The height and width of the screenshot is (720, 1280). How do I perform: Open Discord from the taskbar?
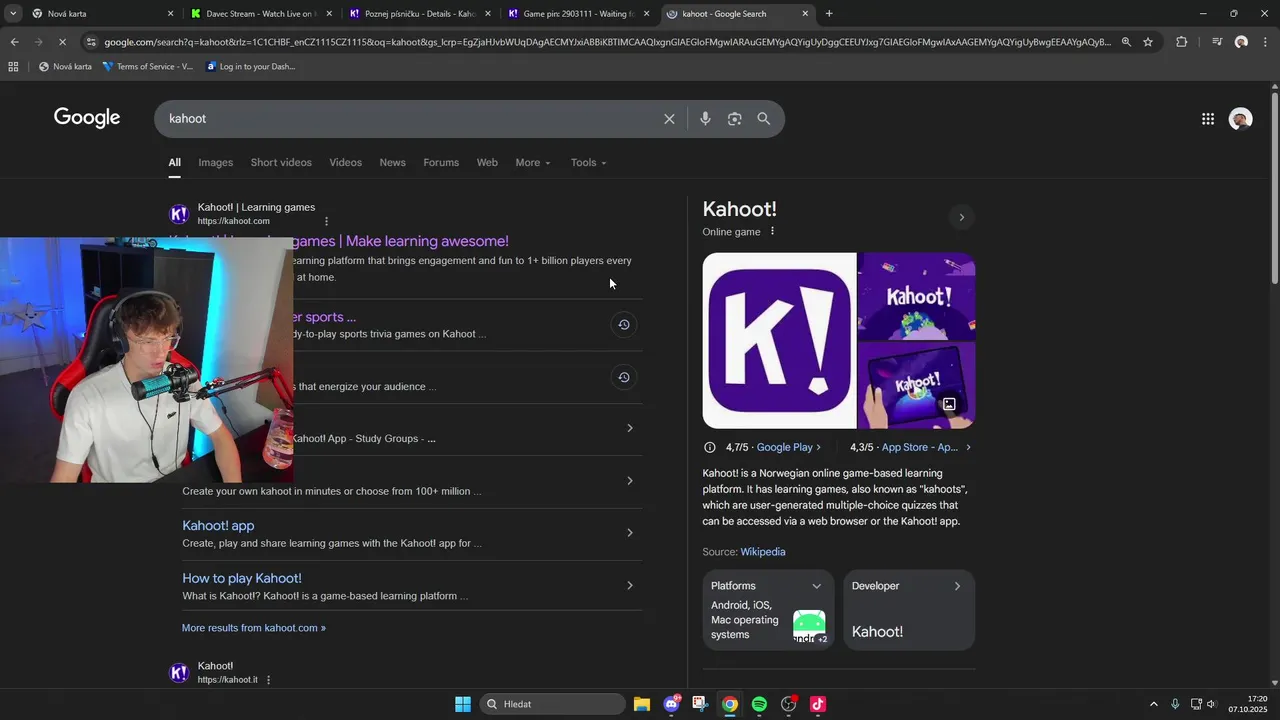coord(672,704)
